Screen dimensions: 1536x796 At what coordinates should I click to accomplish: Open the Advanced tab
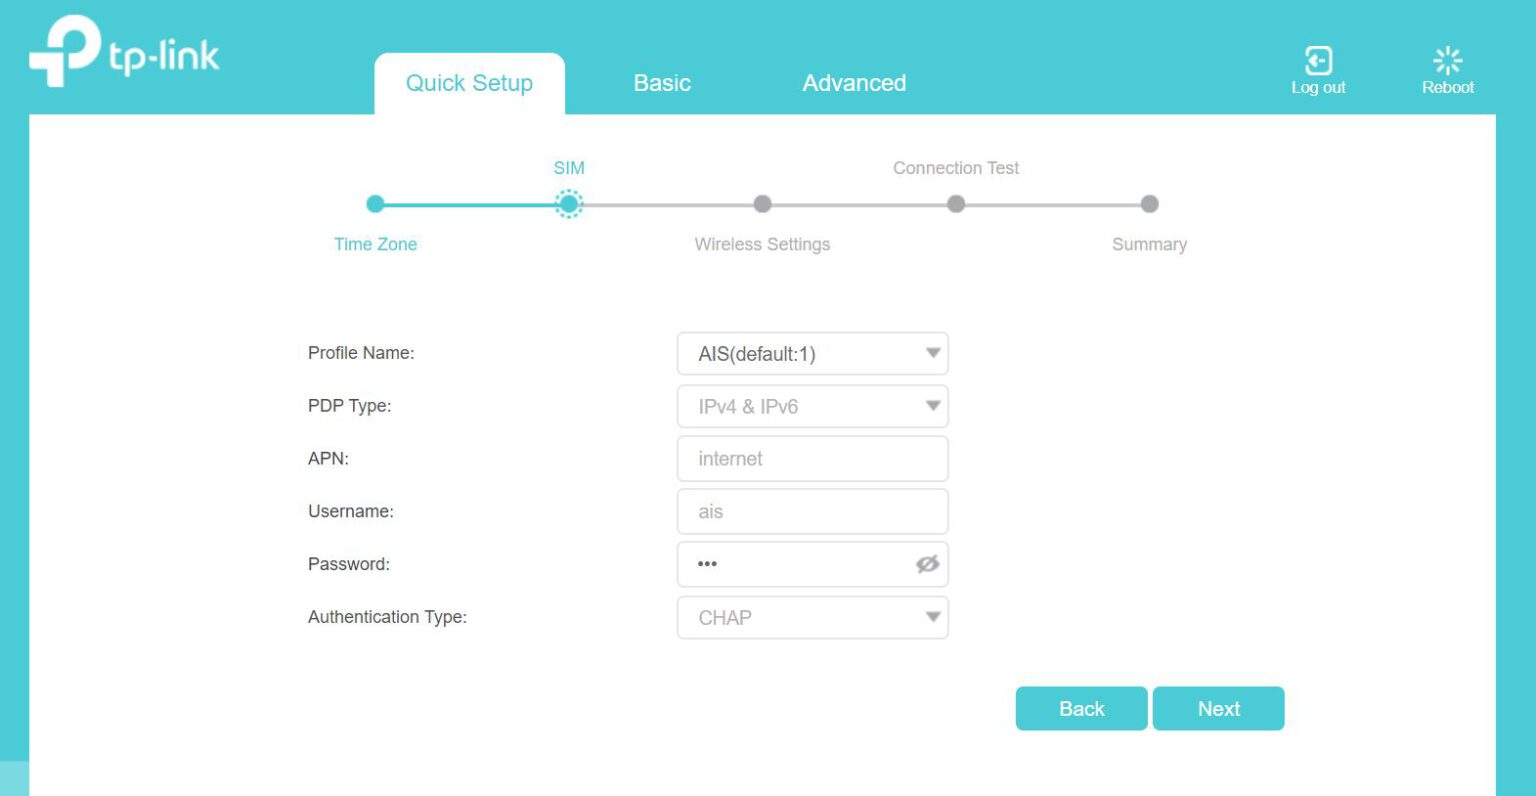click(854, 83)
